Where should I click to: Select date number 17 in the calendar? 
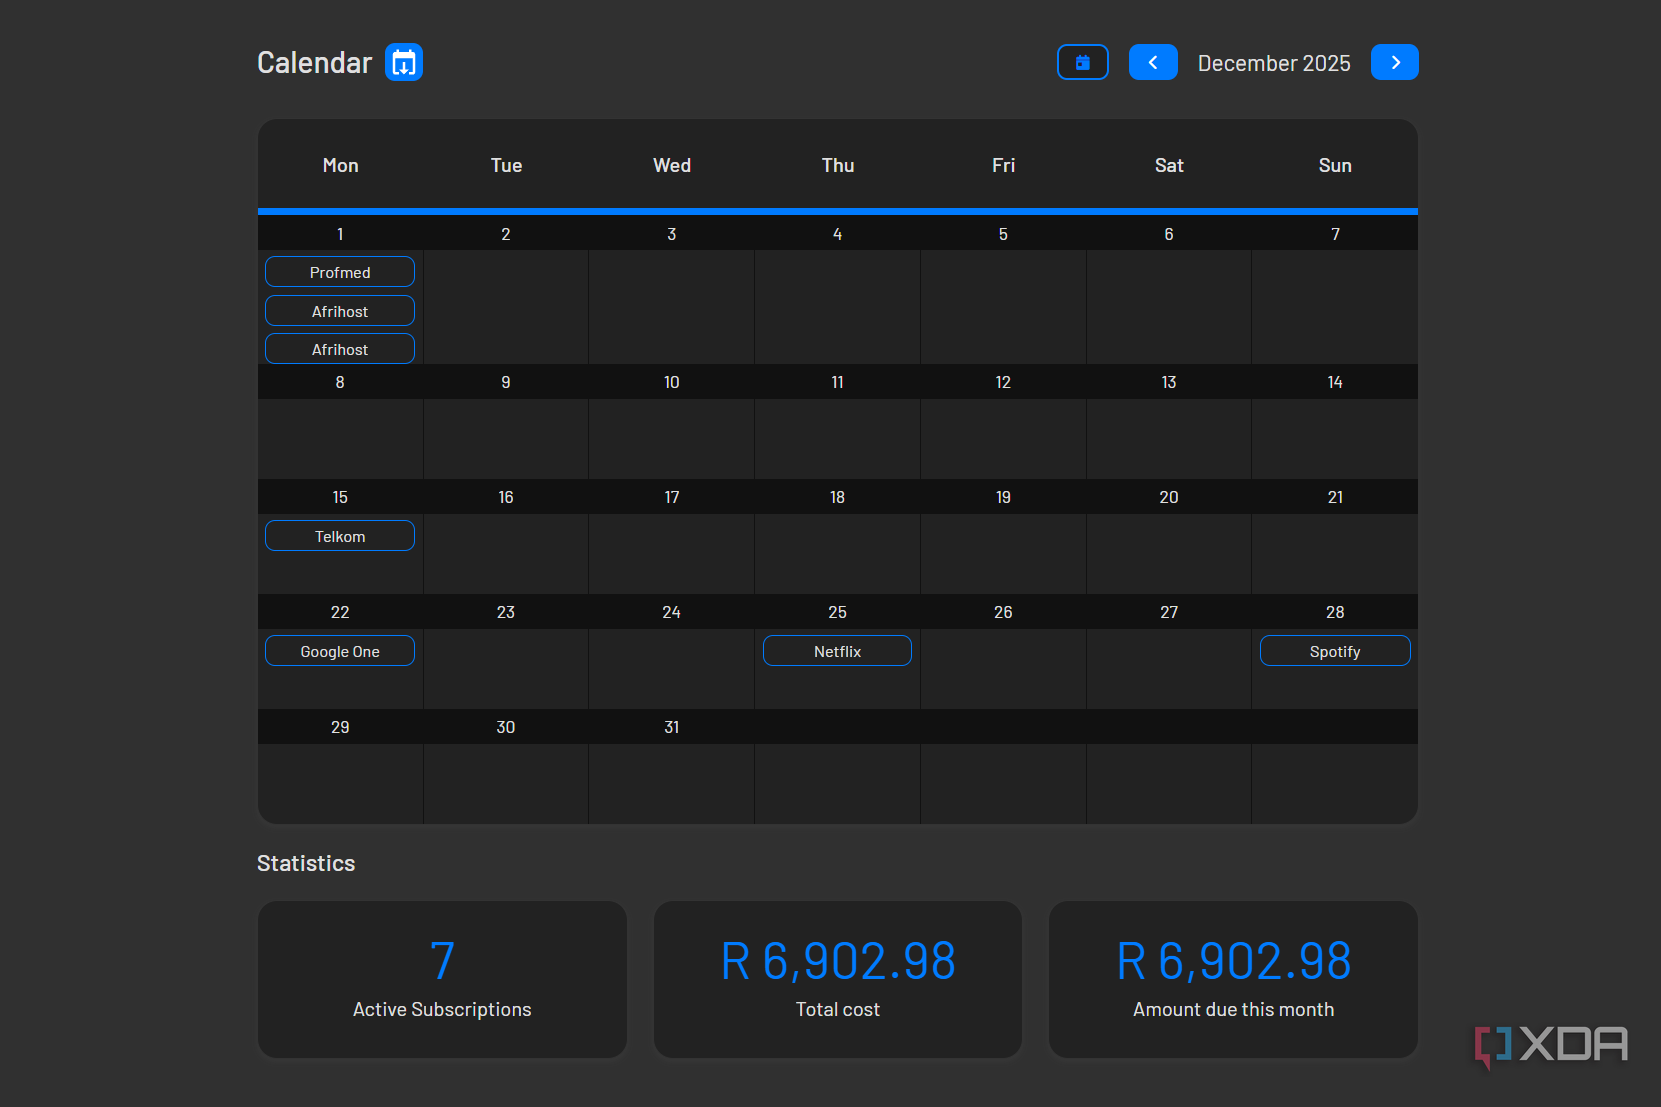672,497
